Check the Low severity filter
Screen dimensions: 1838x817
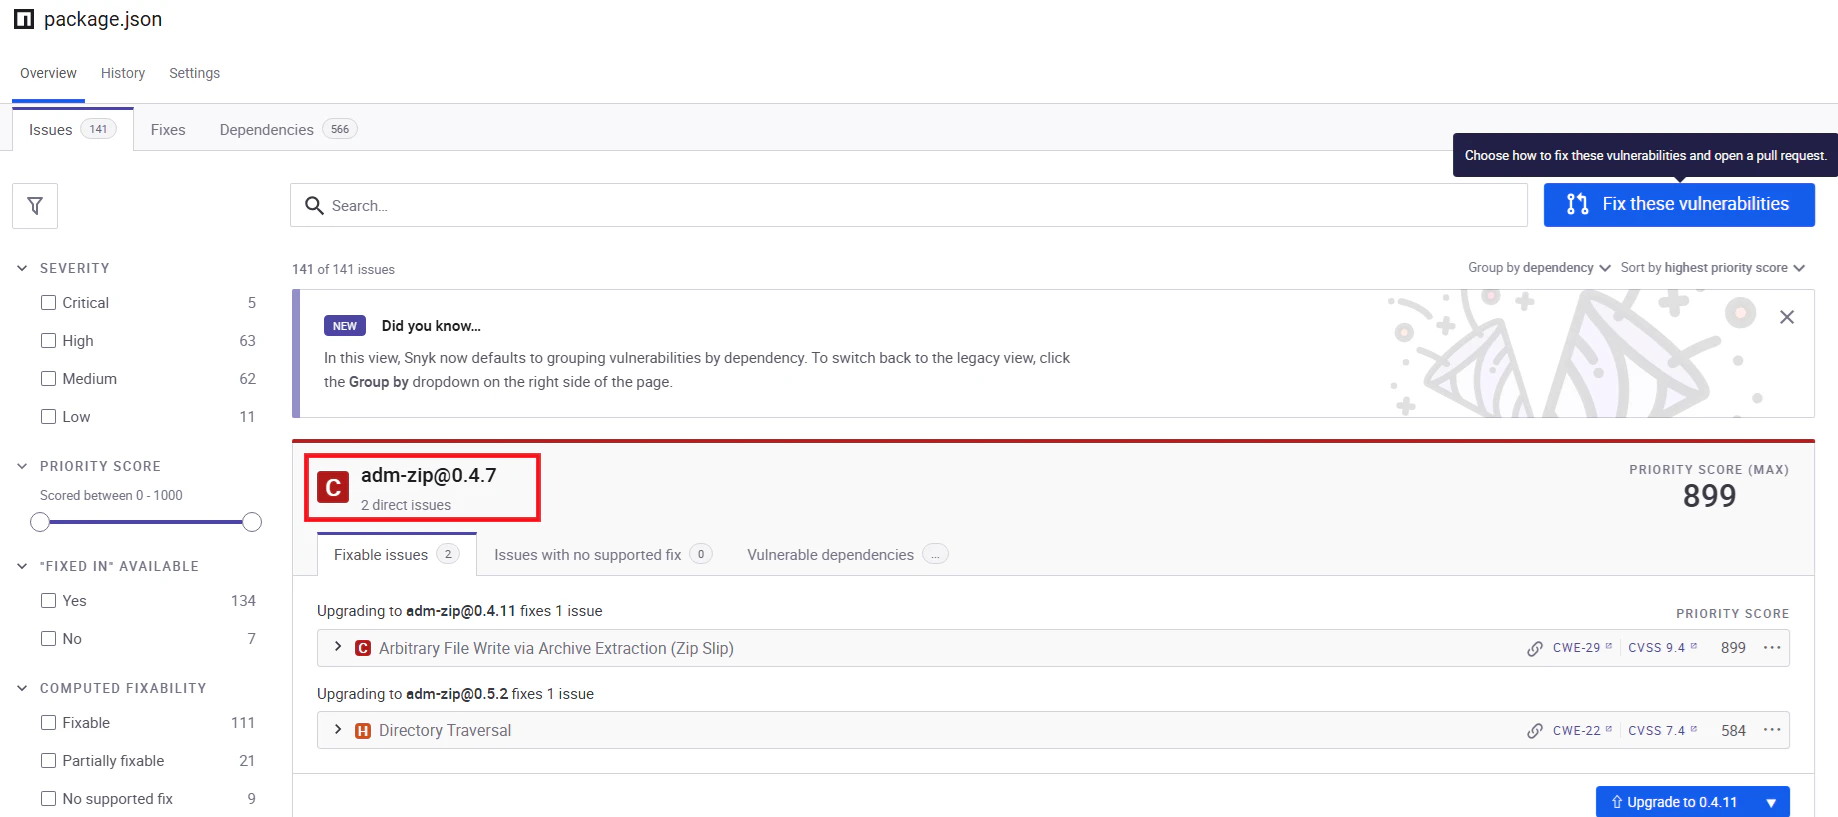pyautogui.click(x=48, y=417)
